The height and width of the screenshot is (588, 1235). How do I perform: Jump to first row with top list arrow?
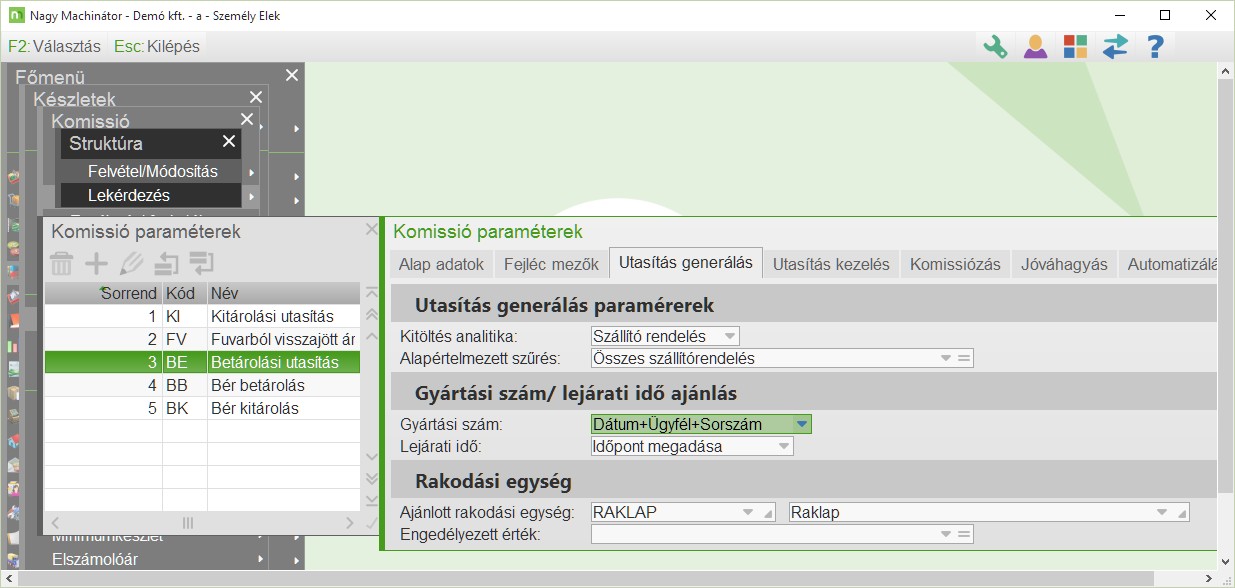coord(372,293)
